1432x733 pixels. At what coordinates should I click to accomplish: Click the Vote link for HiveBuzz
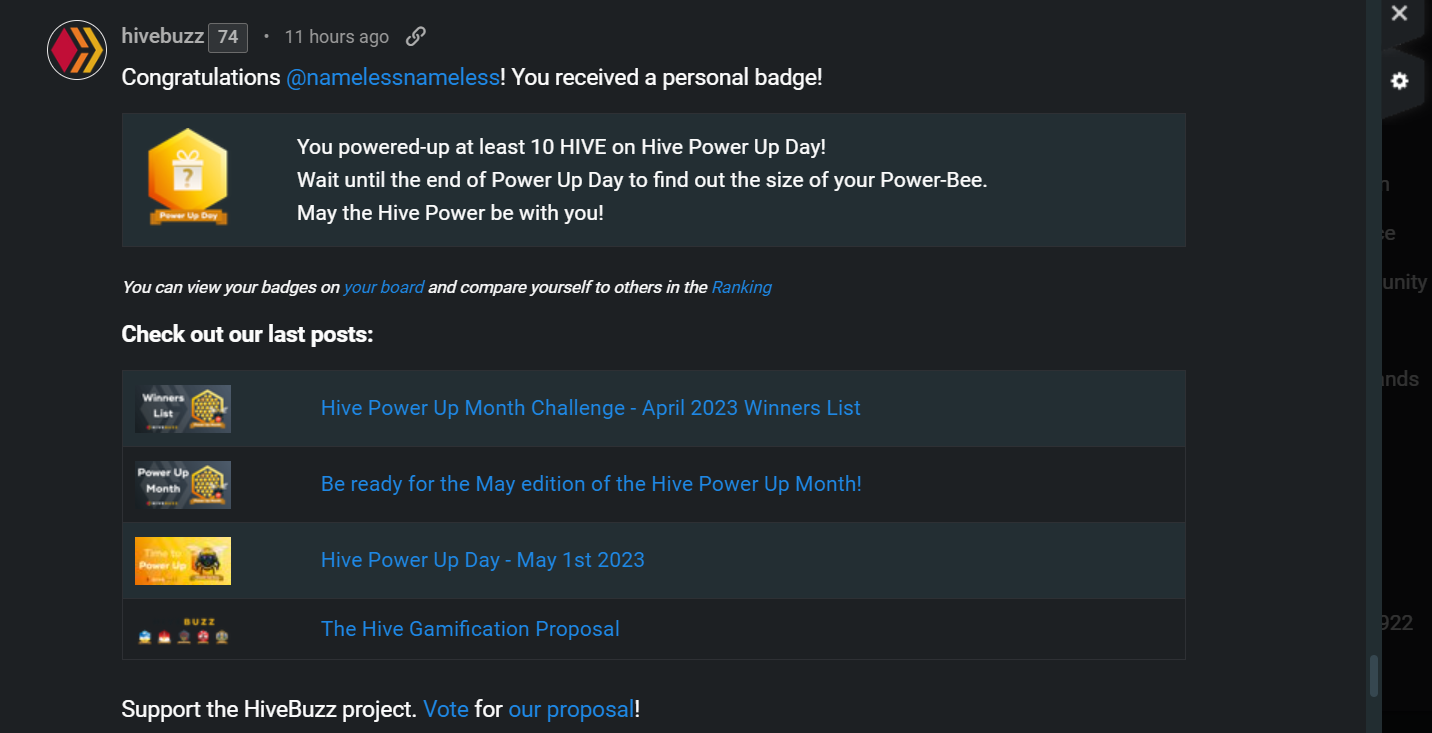click(x=445, y=710)
